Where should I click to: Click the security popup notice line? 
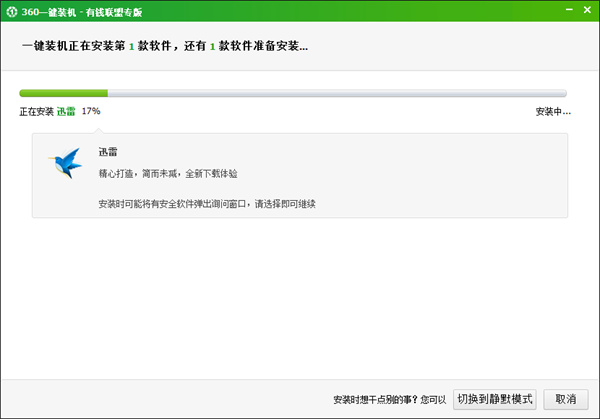207,204
